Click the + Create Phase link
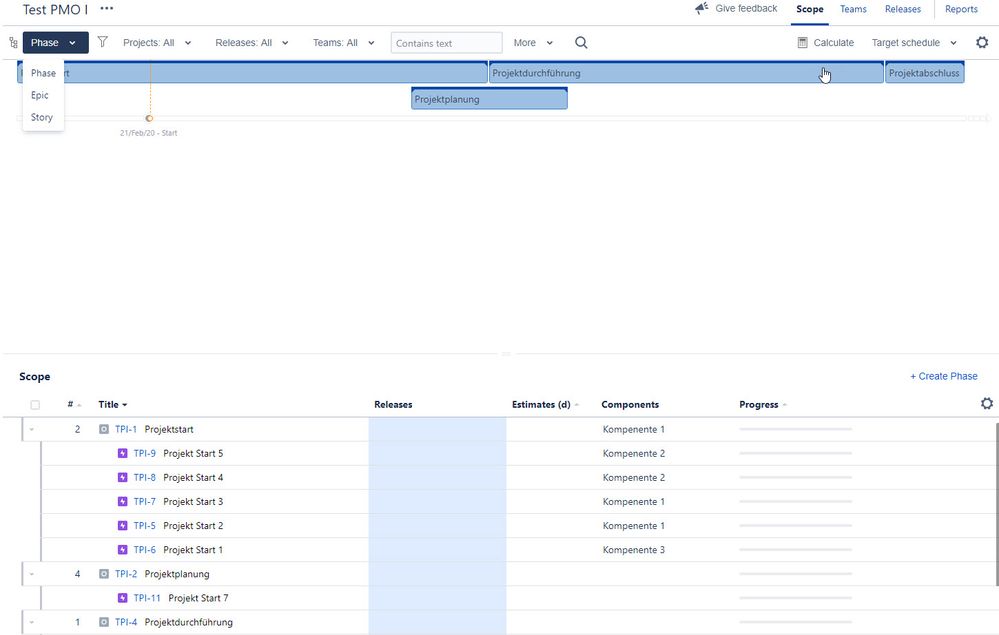This screenshot has height=635, width=999. pyautogui.click(x=944, y=376)
